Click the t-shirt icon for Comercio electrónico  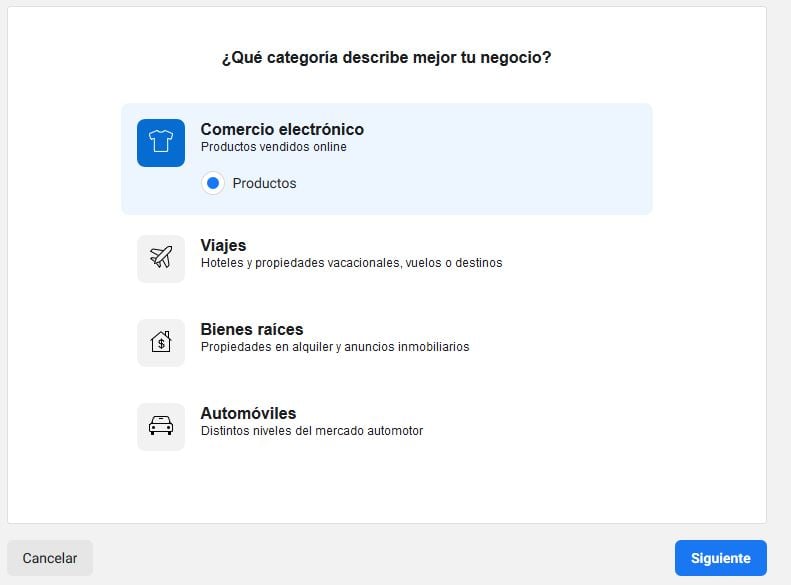161,143
